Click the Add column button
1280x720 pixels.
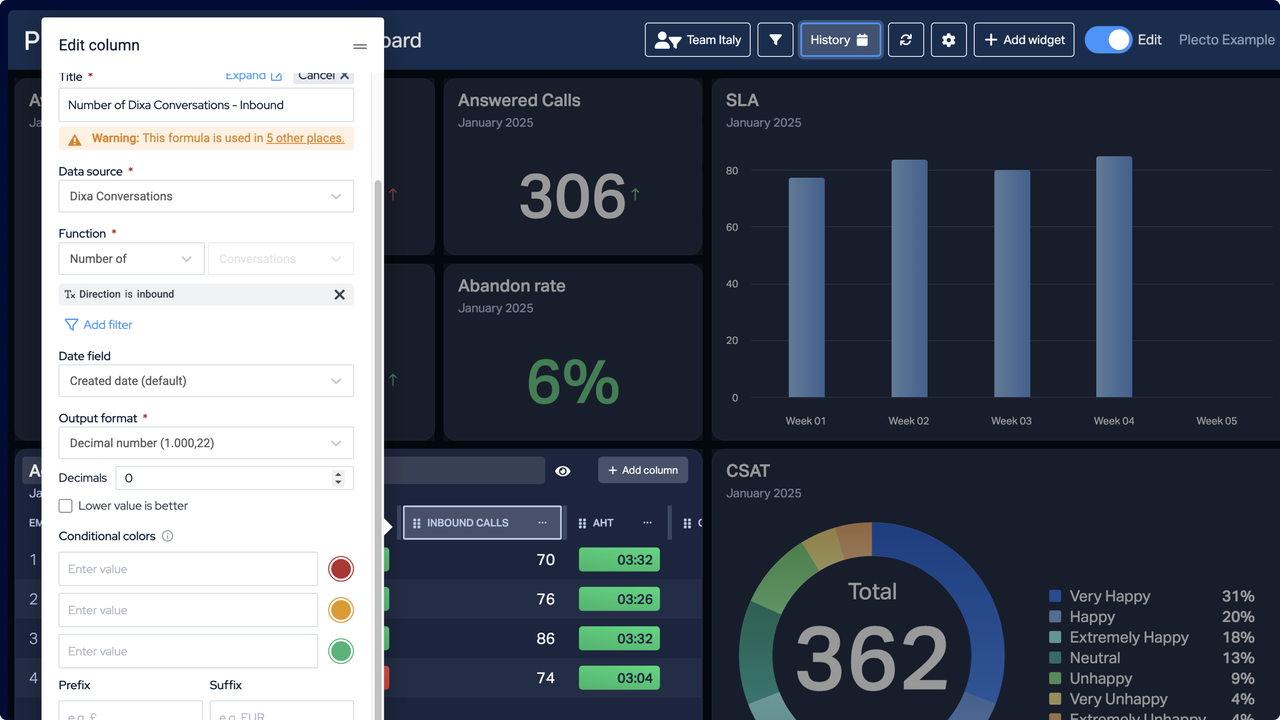coord(643,470)
